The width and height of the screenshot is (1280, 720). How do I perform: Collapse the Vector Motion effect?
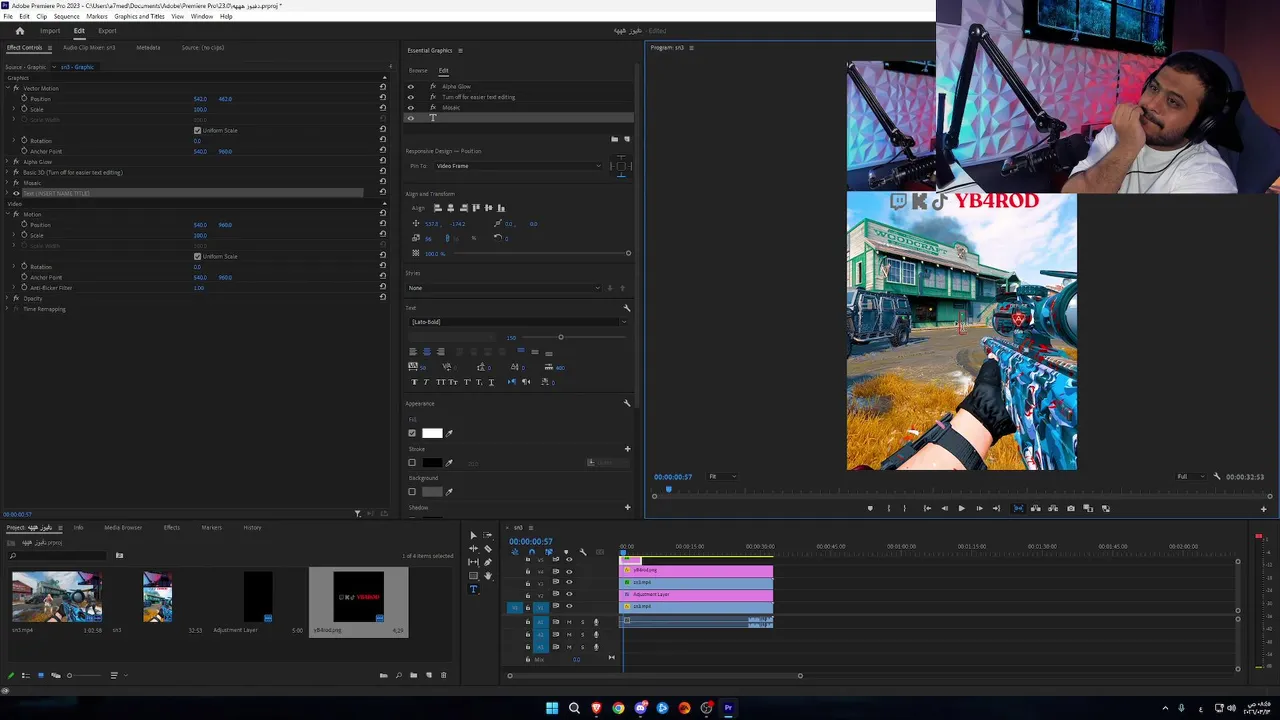point(7,88)
